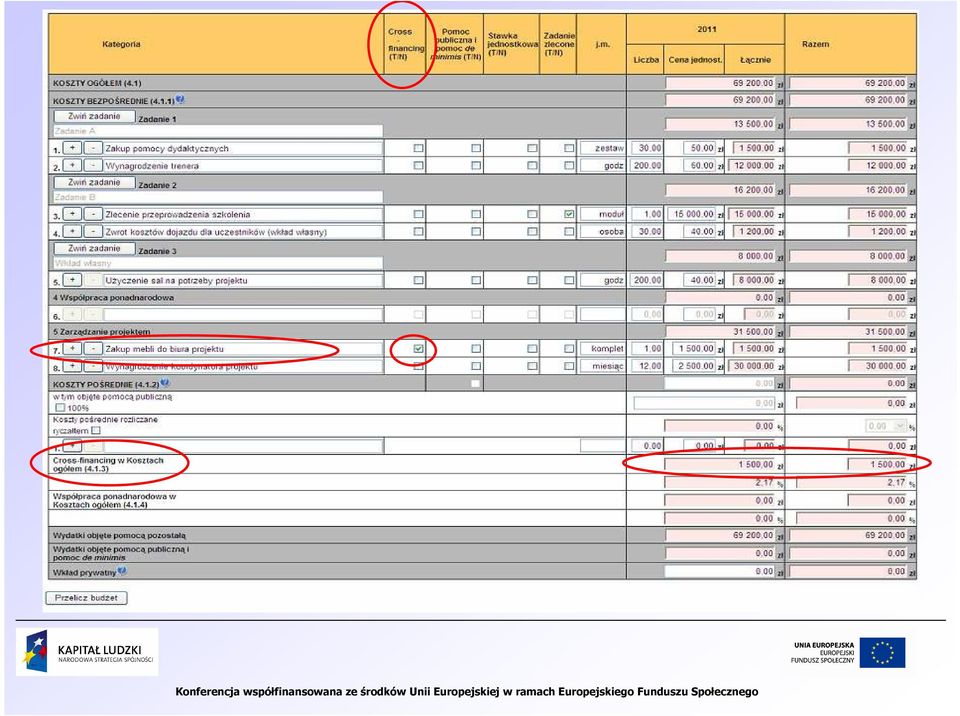Tick the 100% checkbox under objęte pomocą publiczną
The width and height of the screenshot is (960, 716).
(x=60, y=407)
